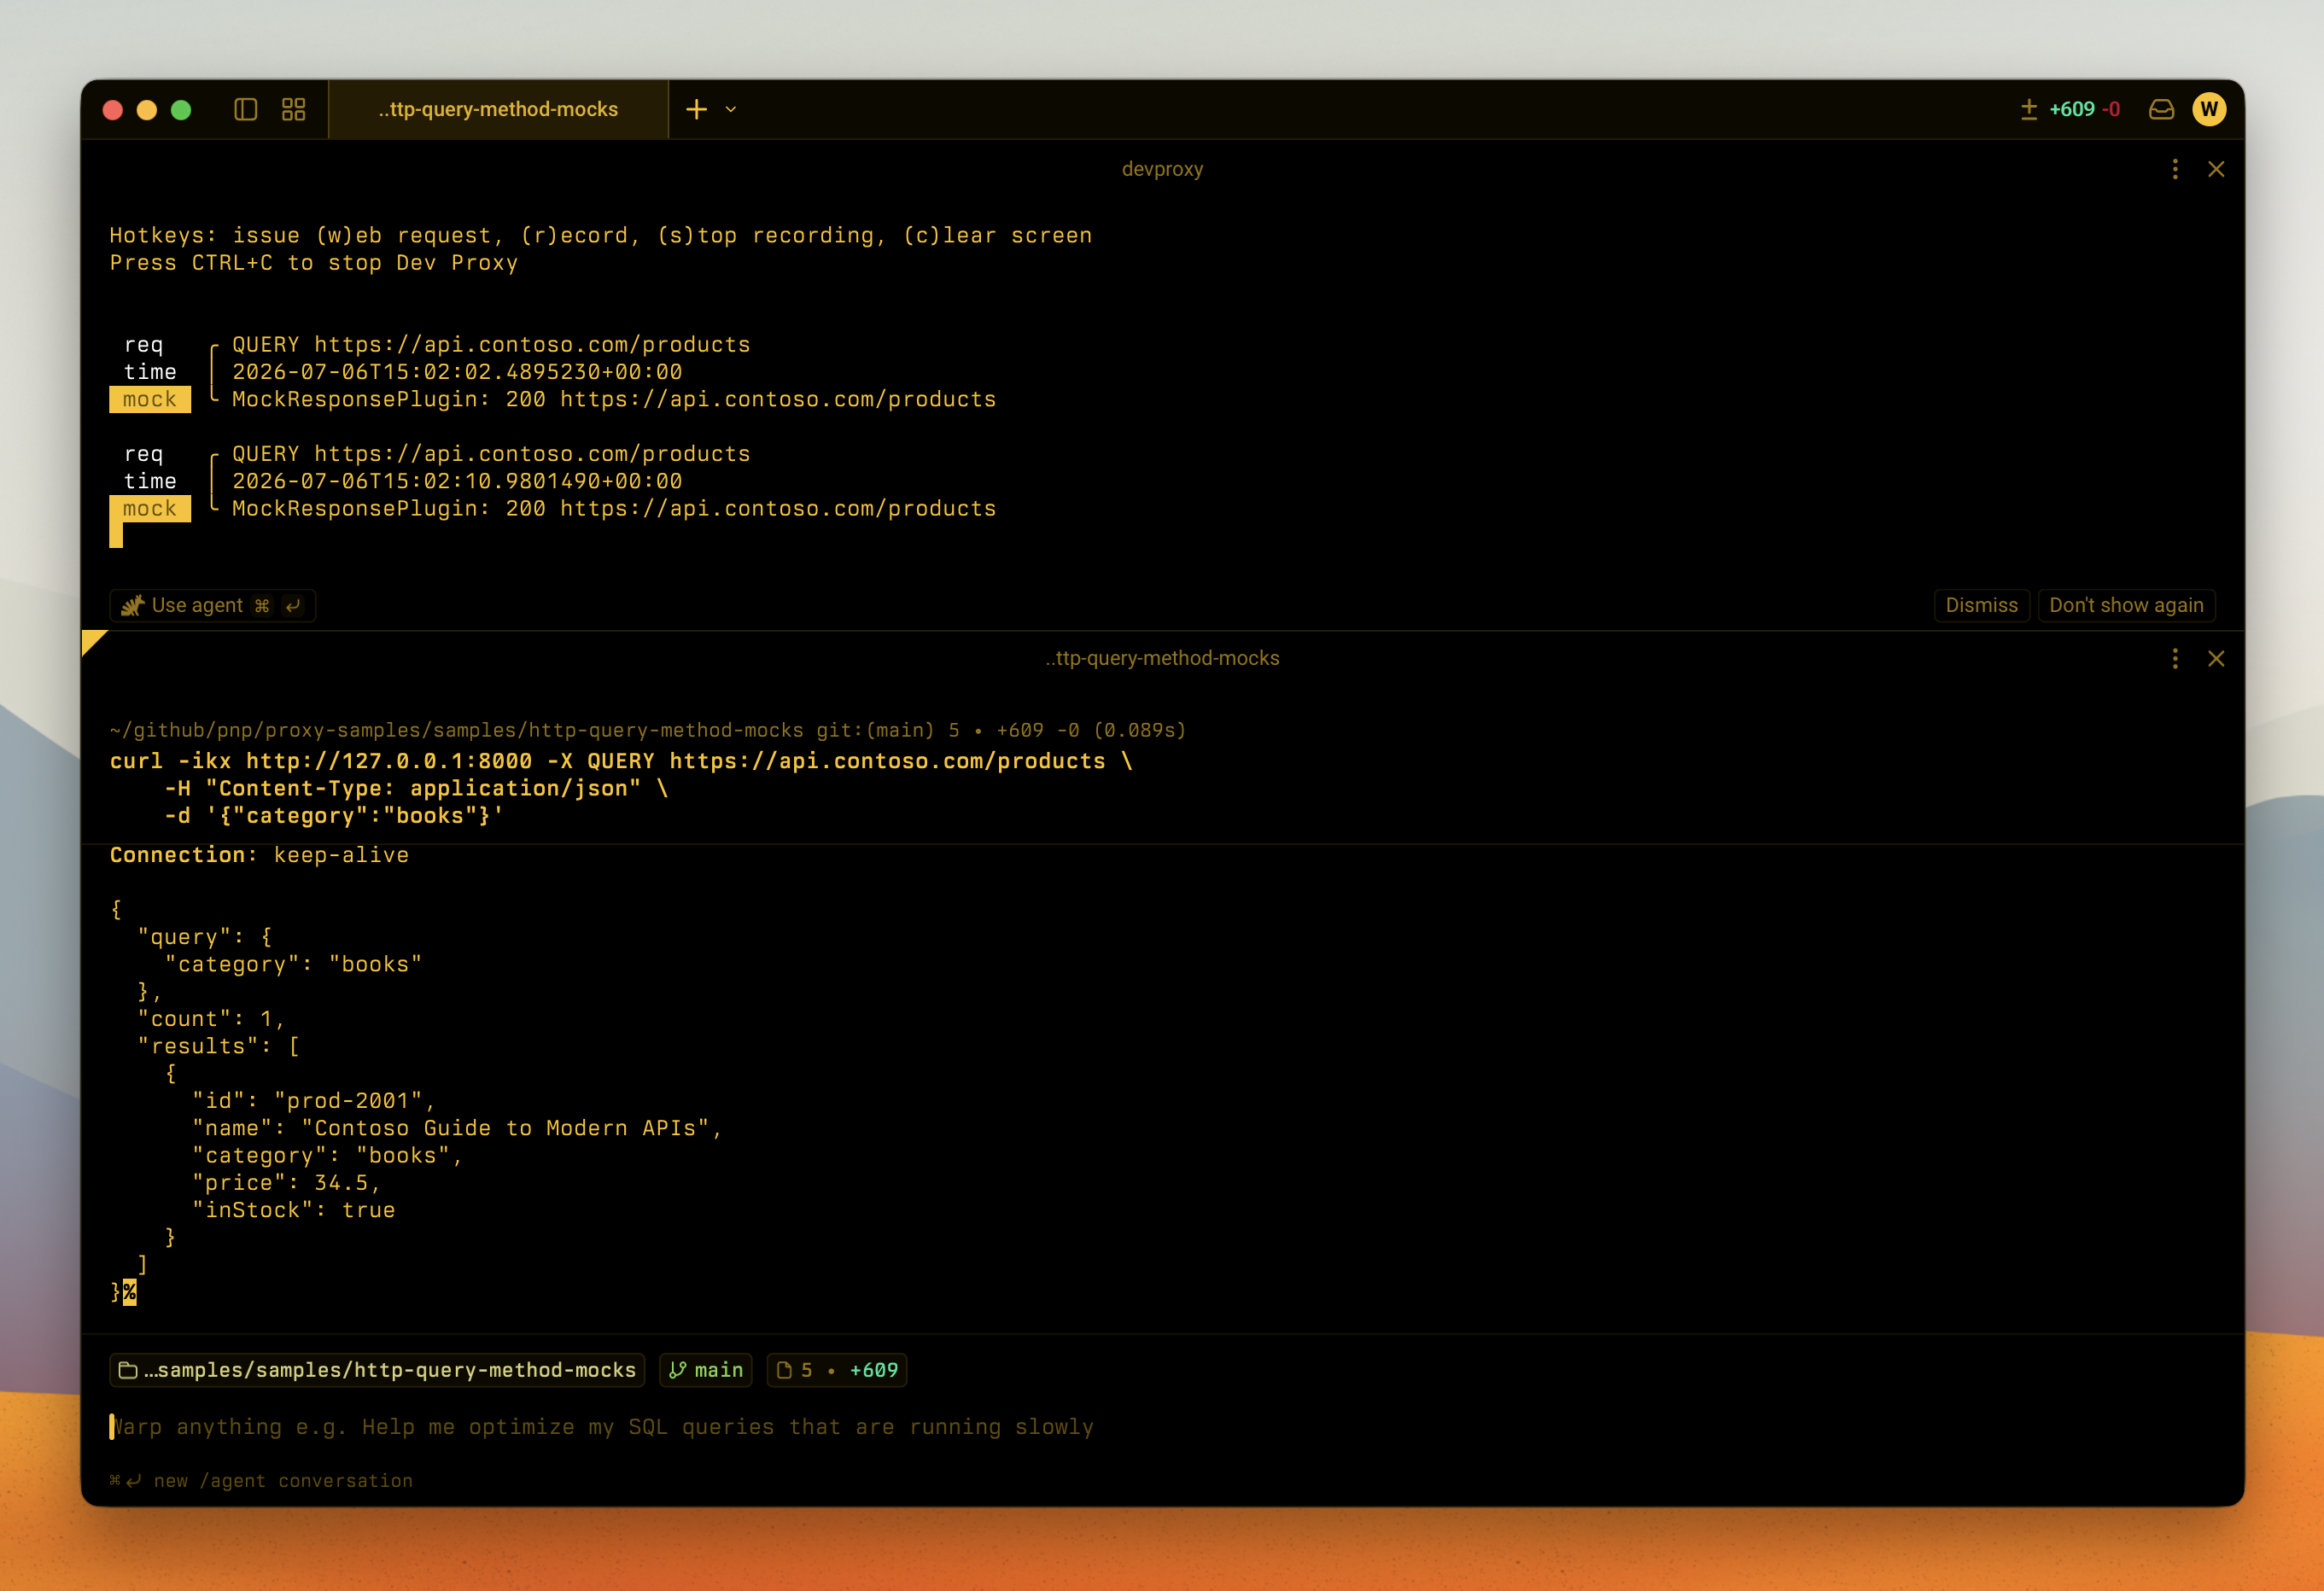This screenshot has height=1591, width=2324.
Task: Click the second mock label in devproxy
Action: coord(150,508)
